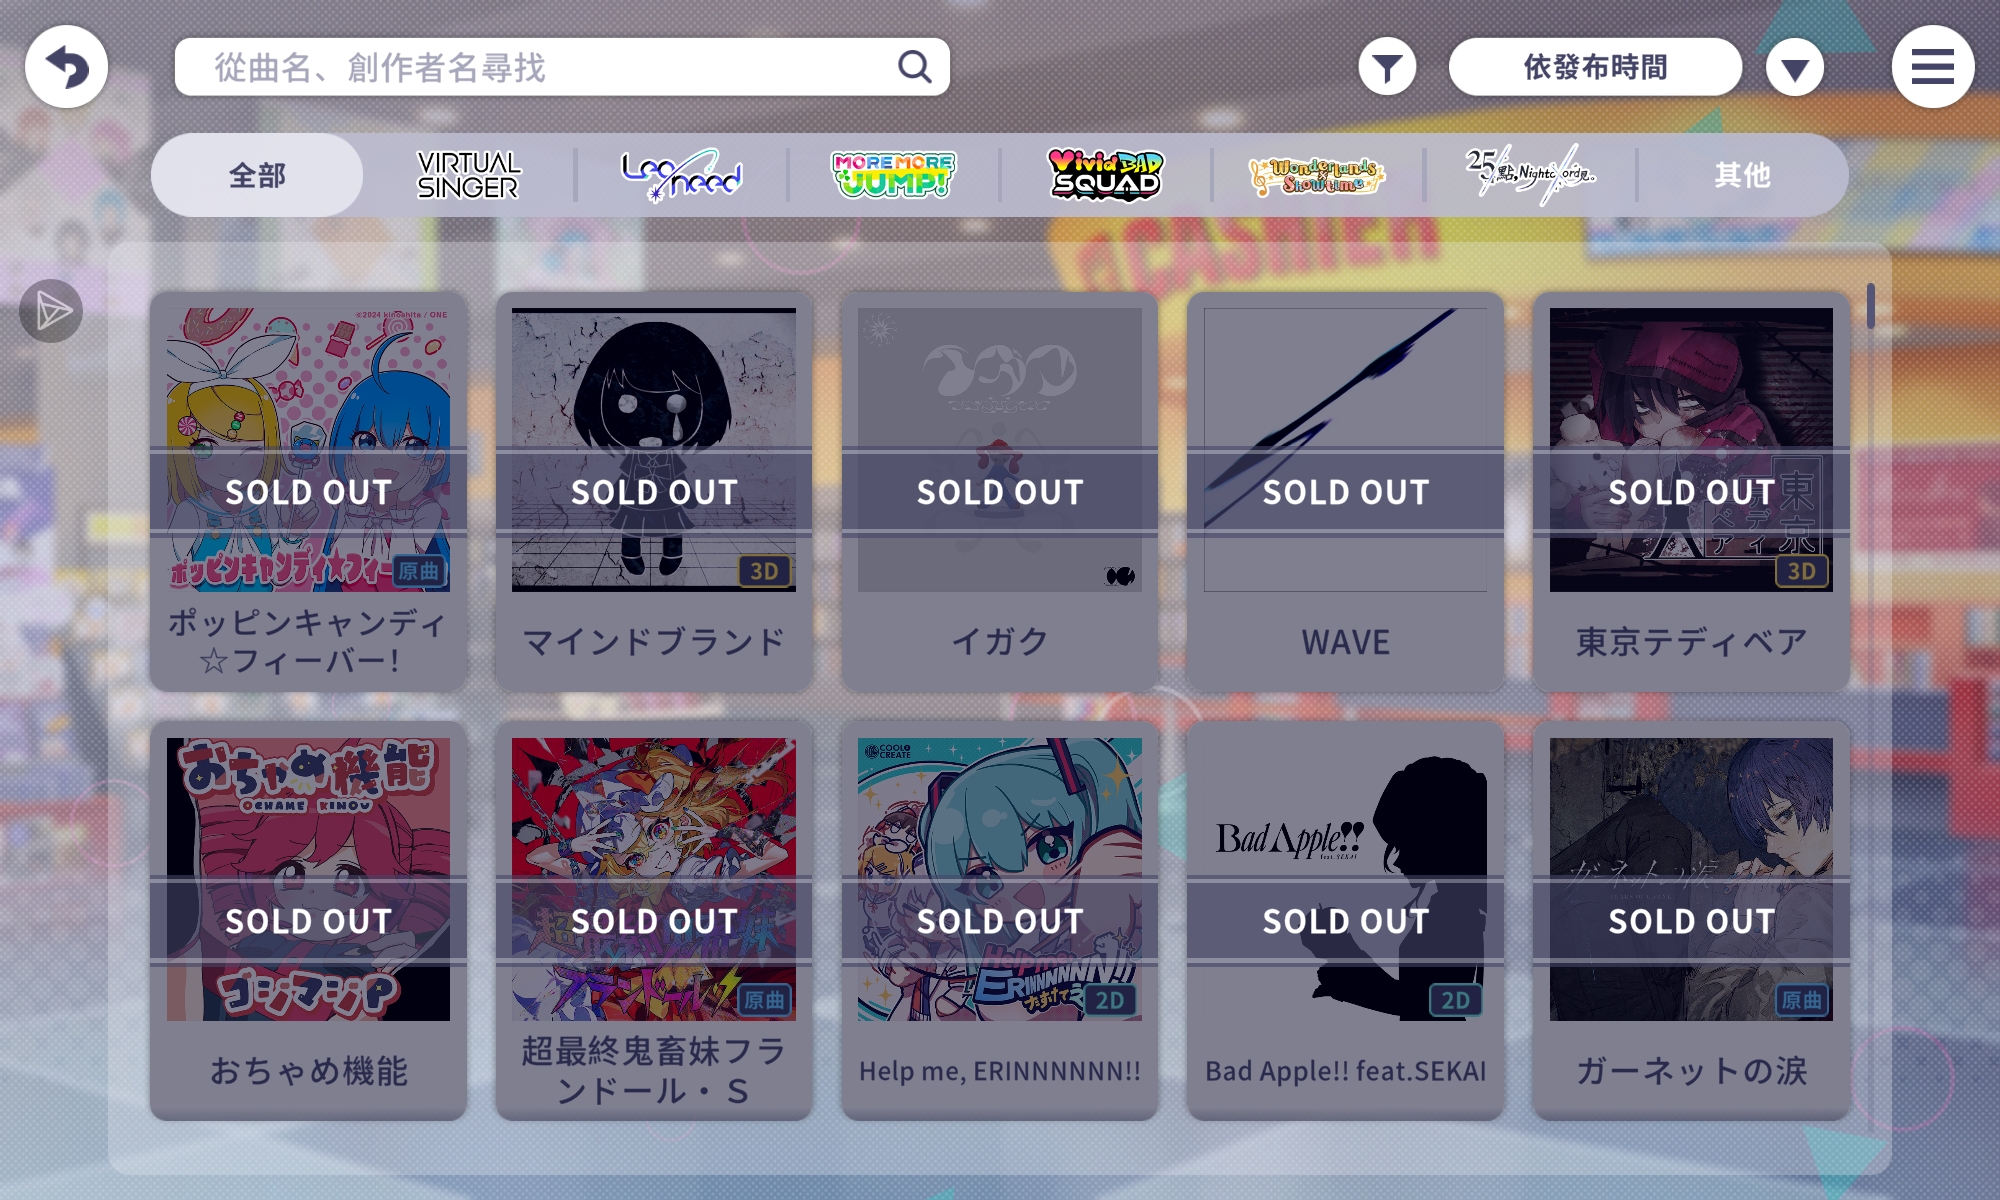This screenshot has height=1200, width=2000.
Task: Click the side panel arrow icon
Action: pos(51,311)
